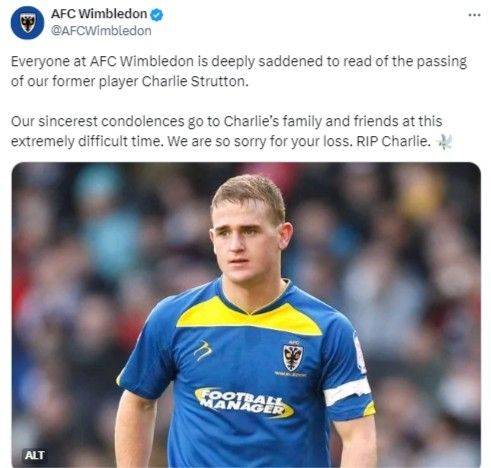
Task: Show the ALT image description badge
Action: click(35, 455)
